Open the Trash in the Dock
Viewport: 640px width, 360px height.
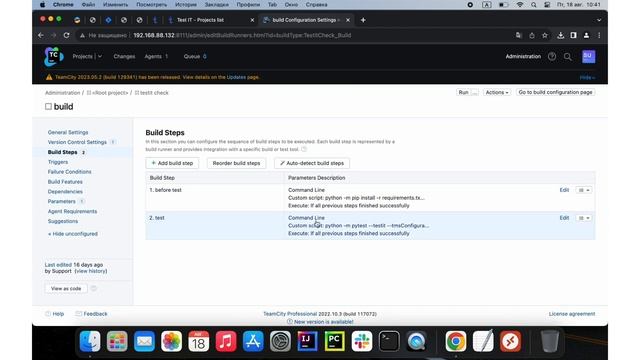click(x=550, y=341)
